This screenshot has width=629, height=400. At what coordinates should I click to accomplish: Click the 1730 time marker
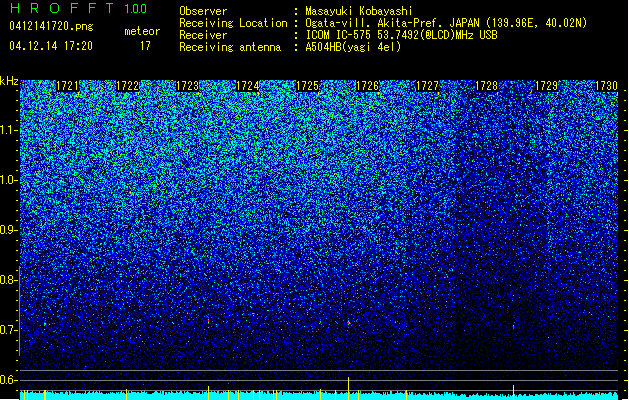[606, 86]
